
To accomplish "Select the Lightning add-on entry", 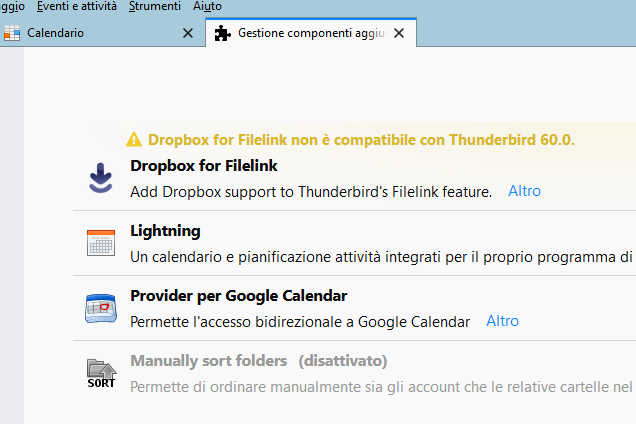I will pyautogui.click(x=355, y=243).
